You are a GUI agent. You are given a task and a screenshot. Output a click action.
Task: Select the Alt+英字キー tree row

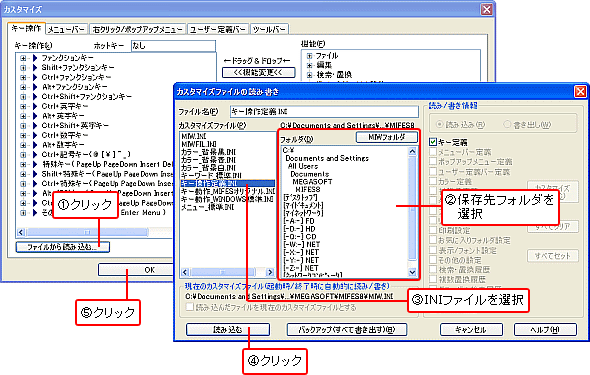pyautogui.click(x=63, y=116)
